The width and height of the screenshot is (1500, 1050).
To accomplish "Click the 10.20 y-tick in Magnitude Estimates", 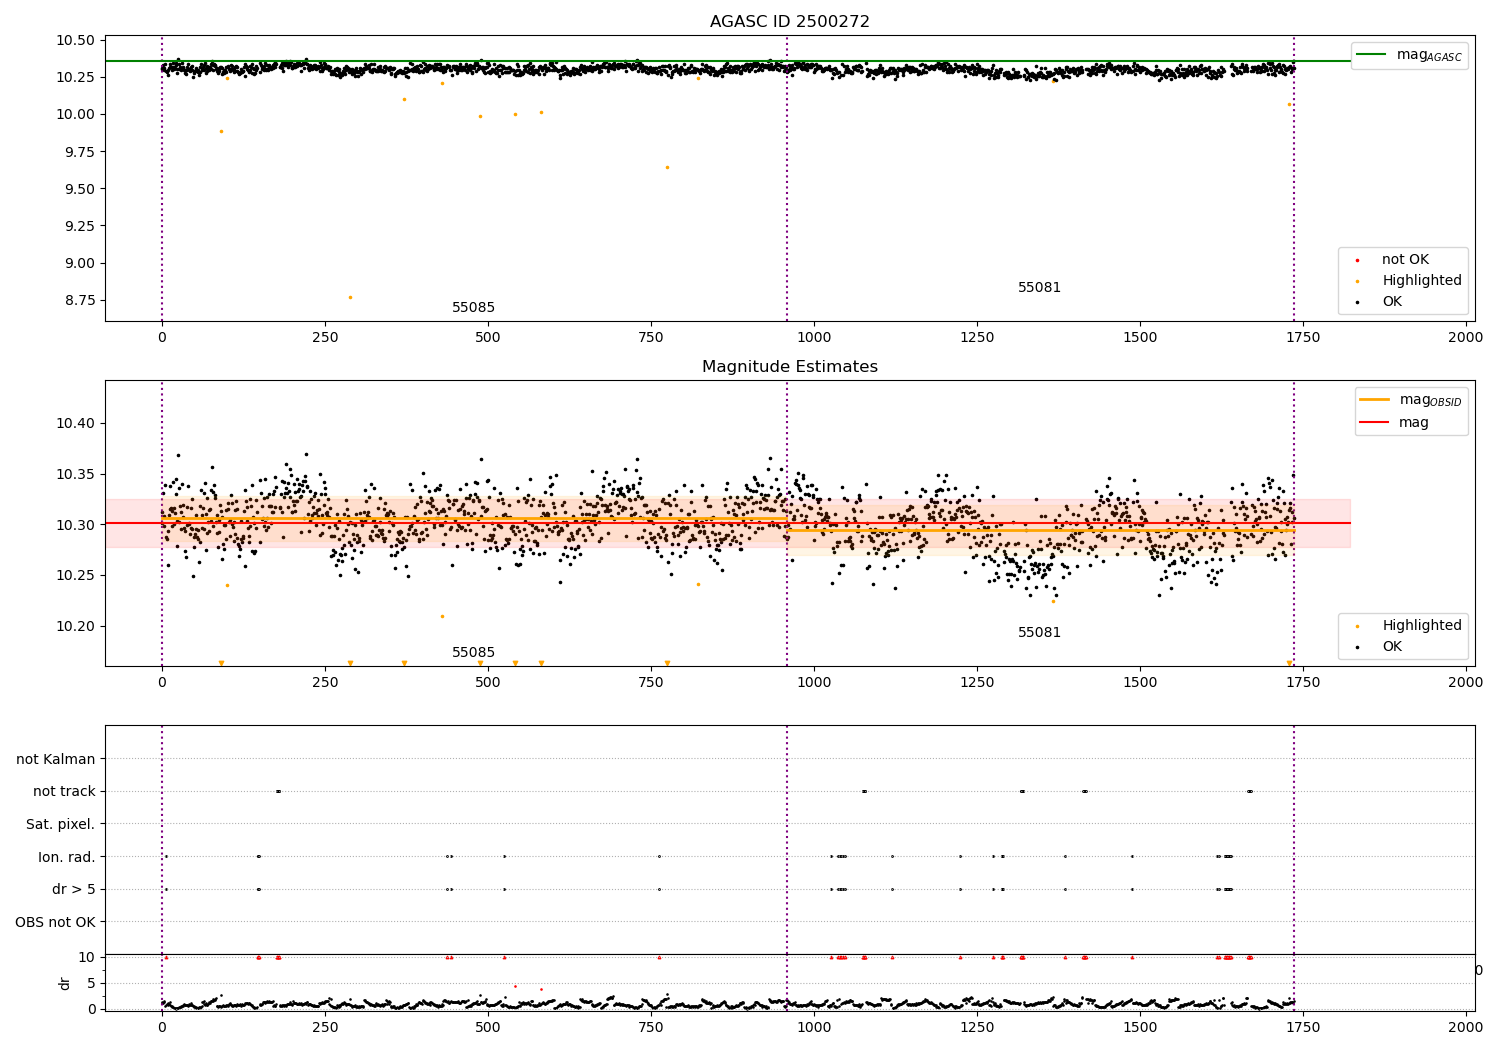I will tap(74, 626).
